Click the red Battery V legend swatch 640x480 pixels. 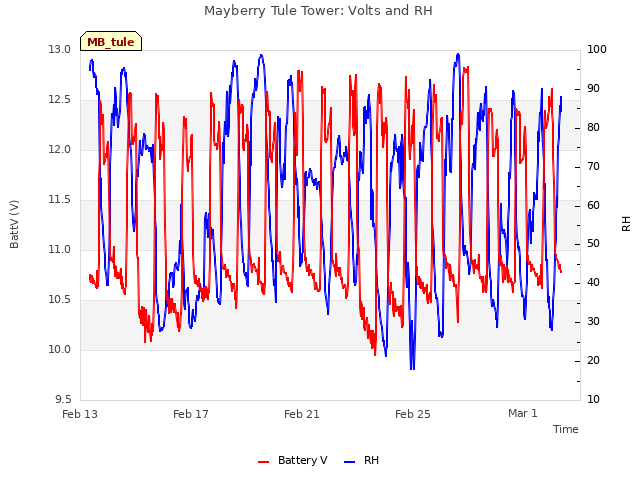tap(264, 462)
